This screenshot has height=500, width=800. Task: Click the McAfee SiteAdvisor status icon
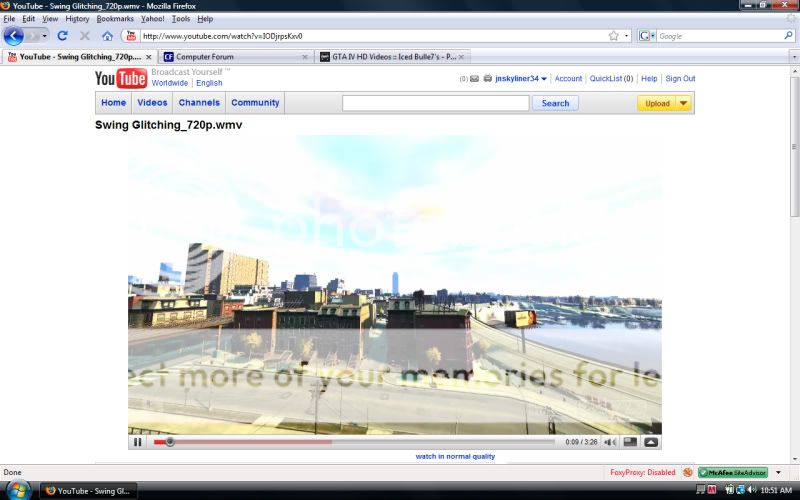click(x=733, y=472)
